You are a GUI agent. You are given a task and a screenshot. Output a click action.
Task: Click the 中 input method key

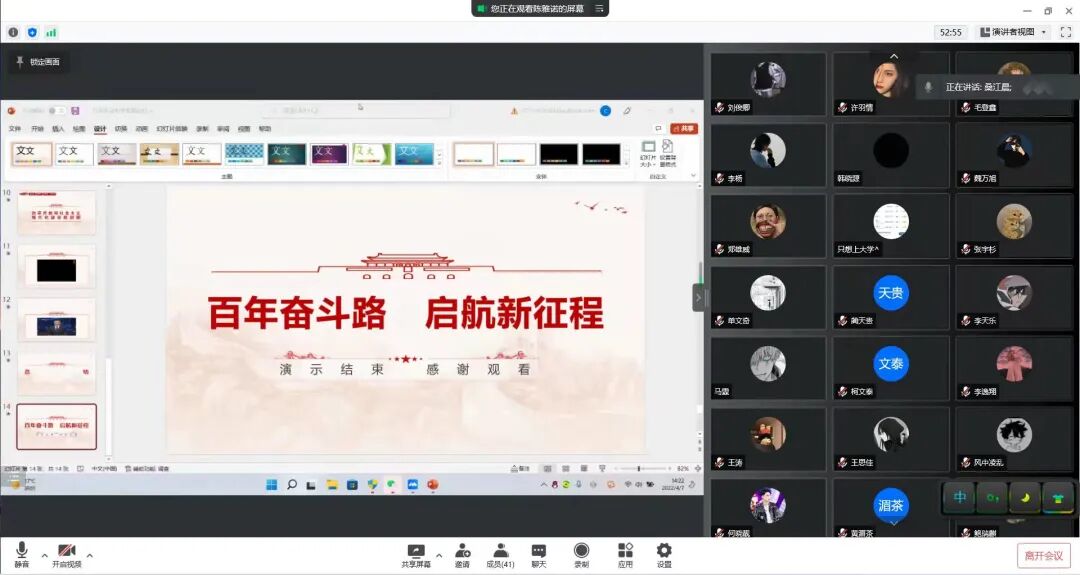959,497
